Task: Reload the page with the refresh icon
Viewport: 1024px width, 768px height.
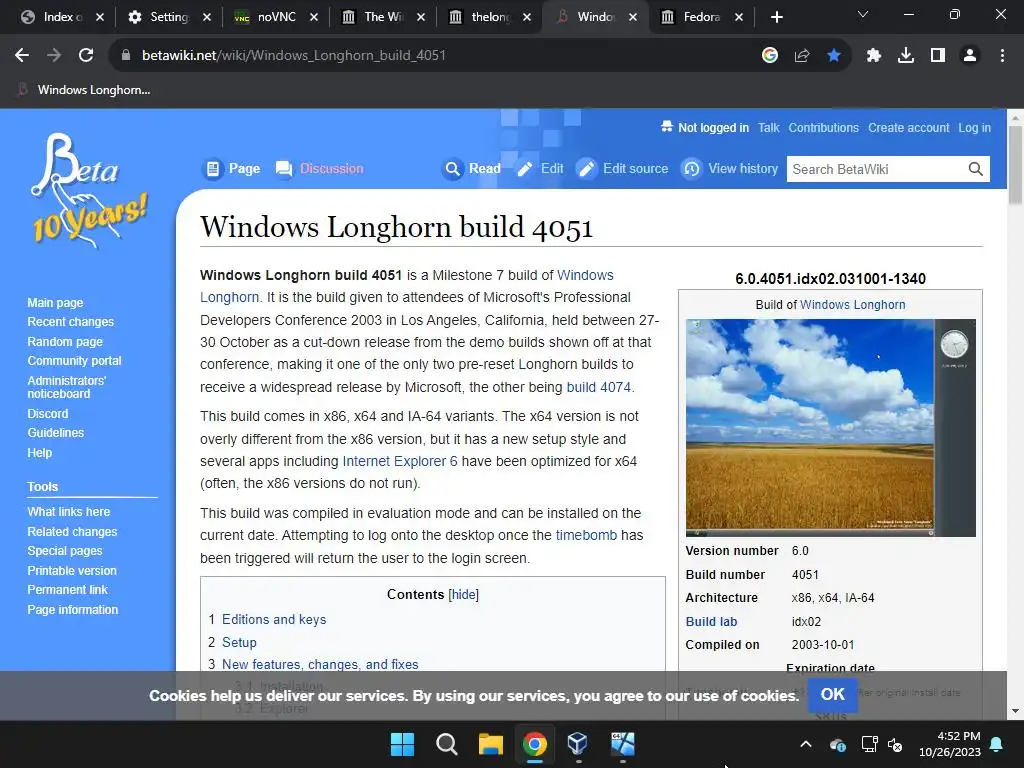Action: [x=86, y=56]
